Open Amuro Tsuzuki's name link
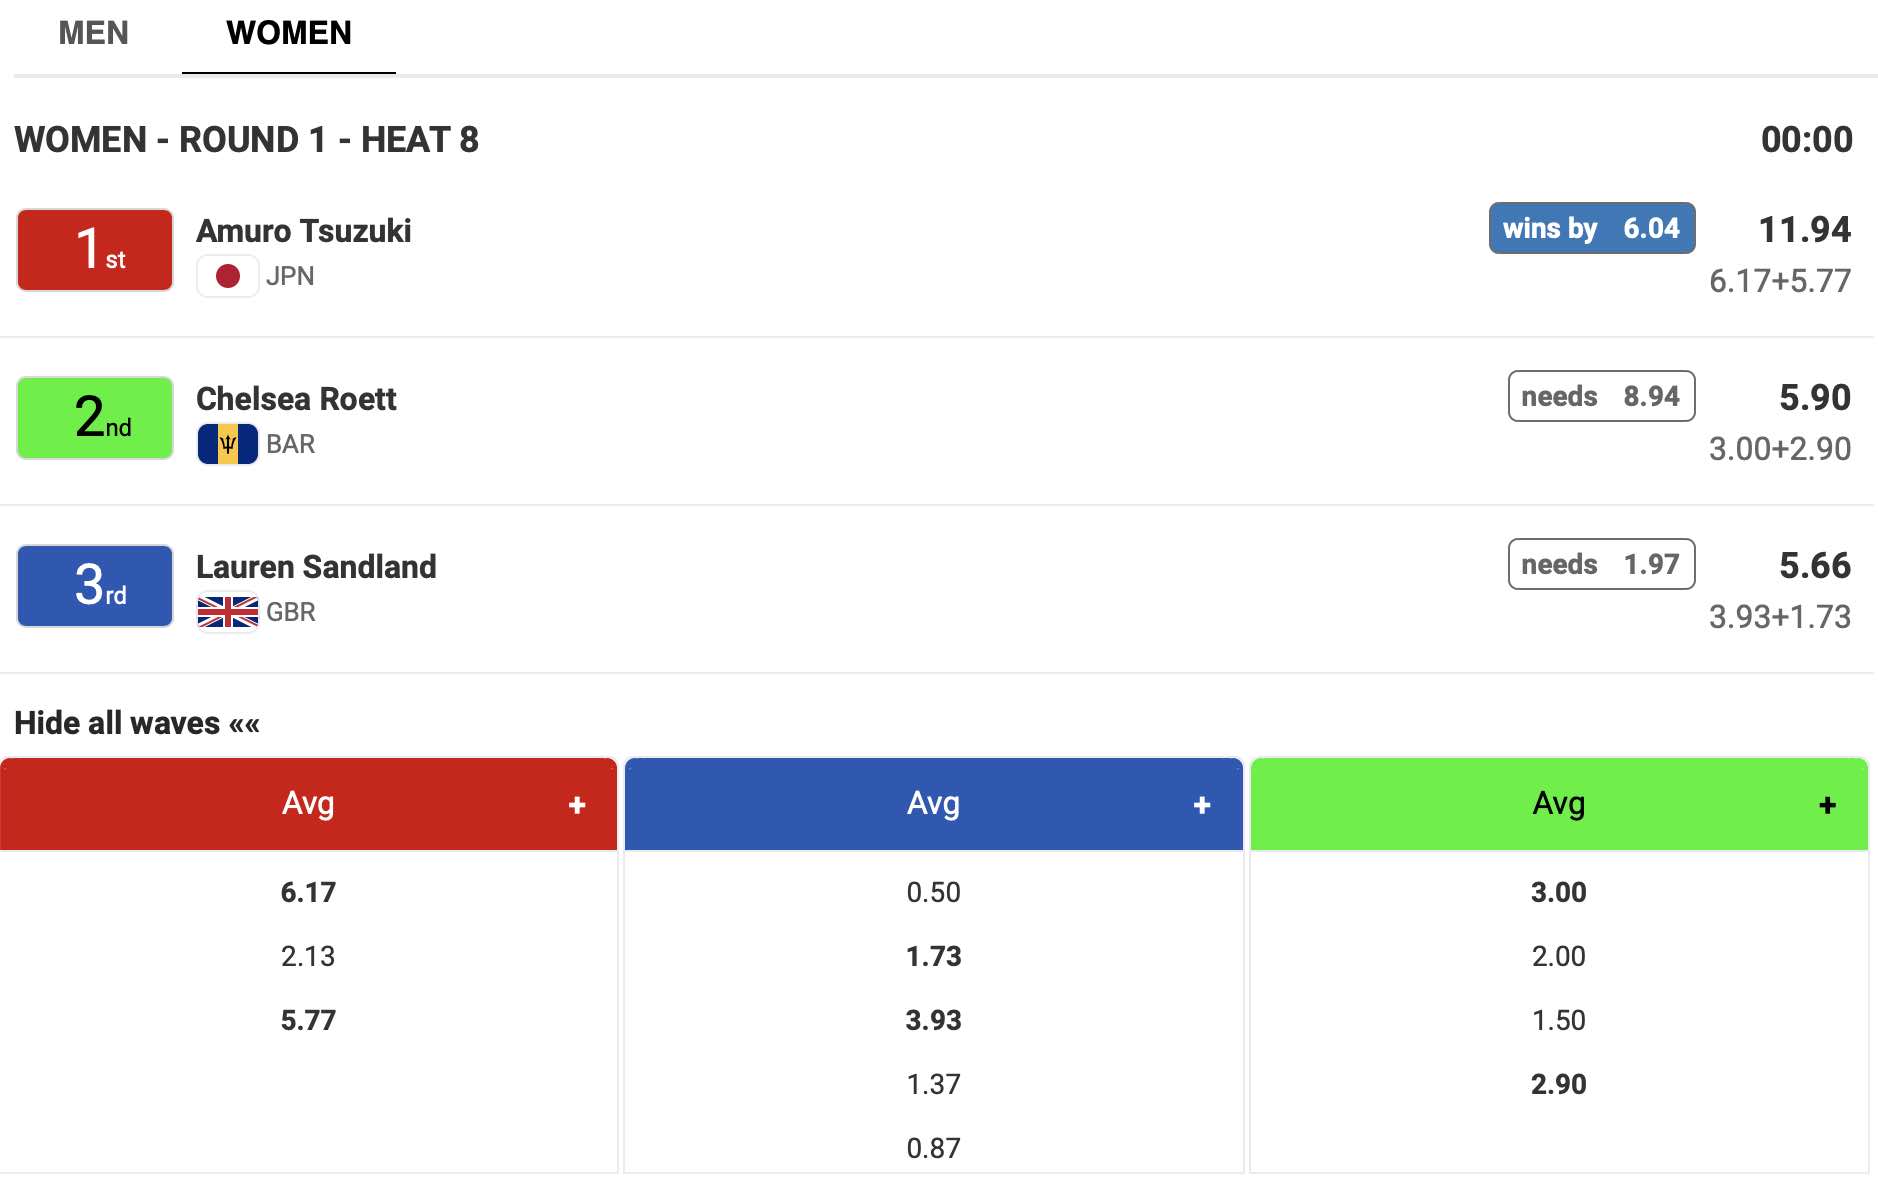The image size is (1878, 1186). [304, 231]
